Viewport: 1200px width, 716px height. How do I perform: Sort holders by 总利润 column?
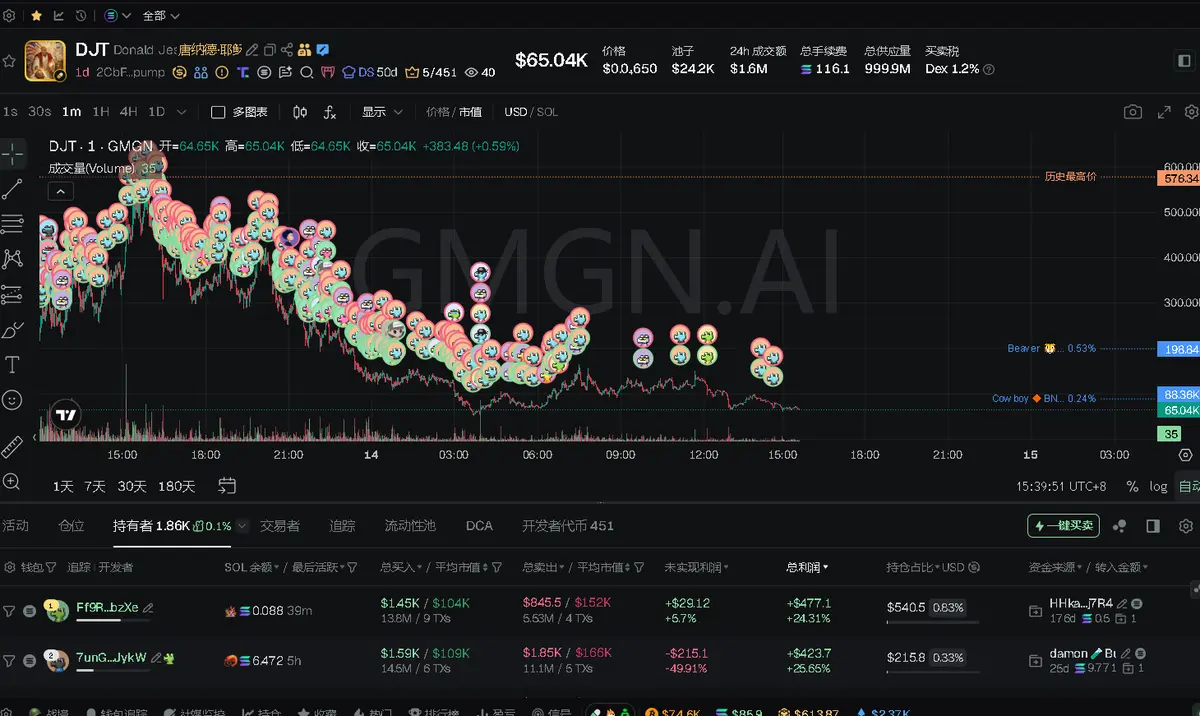point(807,567)
